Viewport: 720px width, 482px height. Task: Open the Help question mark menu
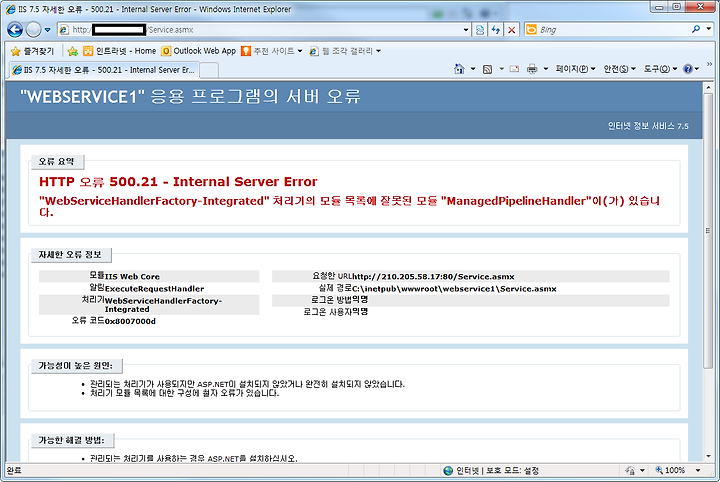coord(691,69)
